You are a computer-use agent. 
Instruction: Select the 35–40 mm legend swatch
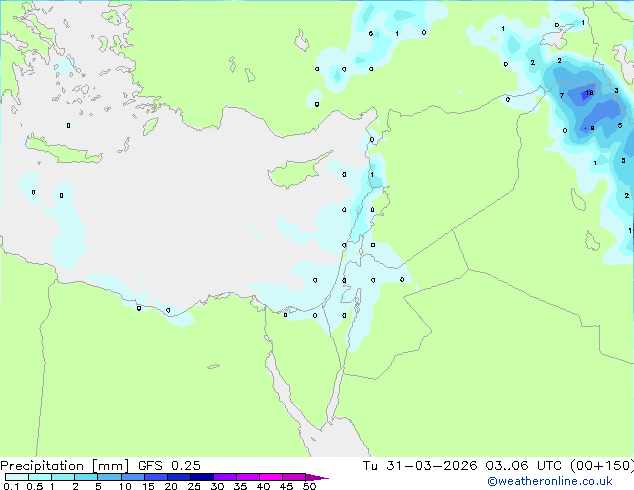(x=247, y=477)
